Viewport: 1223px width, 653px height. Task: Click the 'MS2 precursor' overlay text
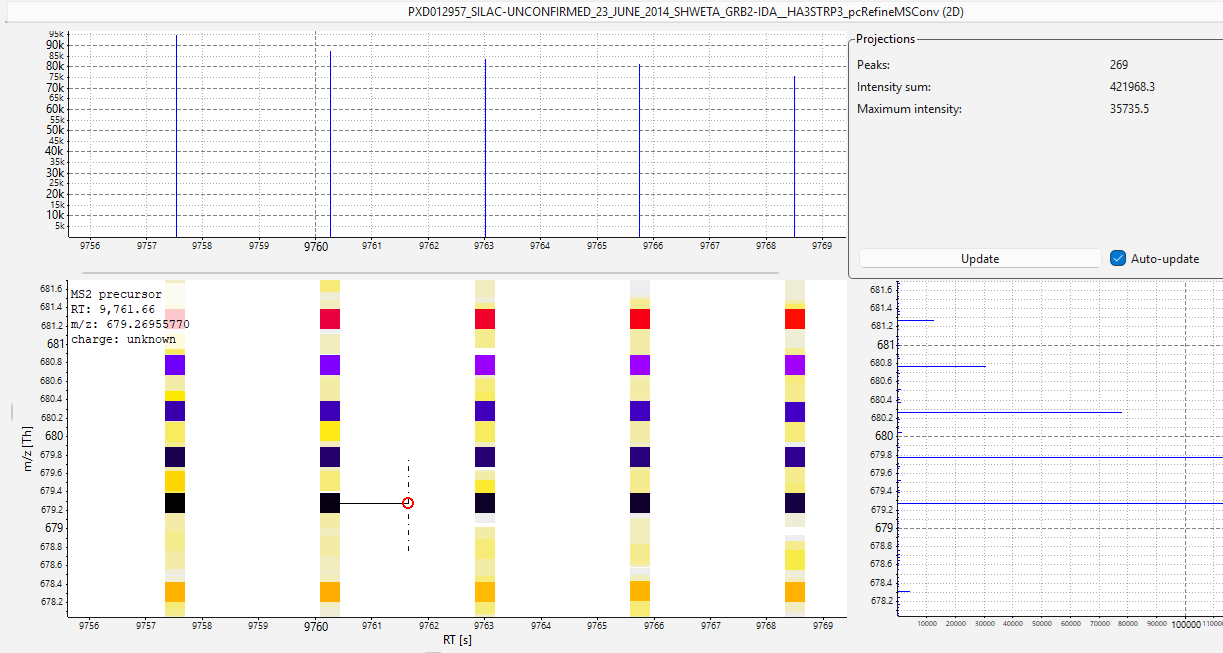pos(116,294)
